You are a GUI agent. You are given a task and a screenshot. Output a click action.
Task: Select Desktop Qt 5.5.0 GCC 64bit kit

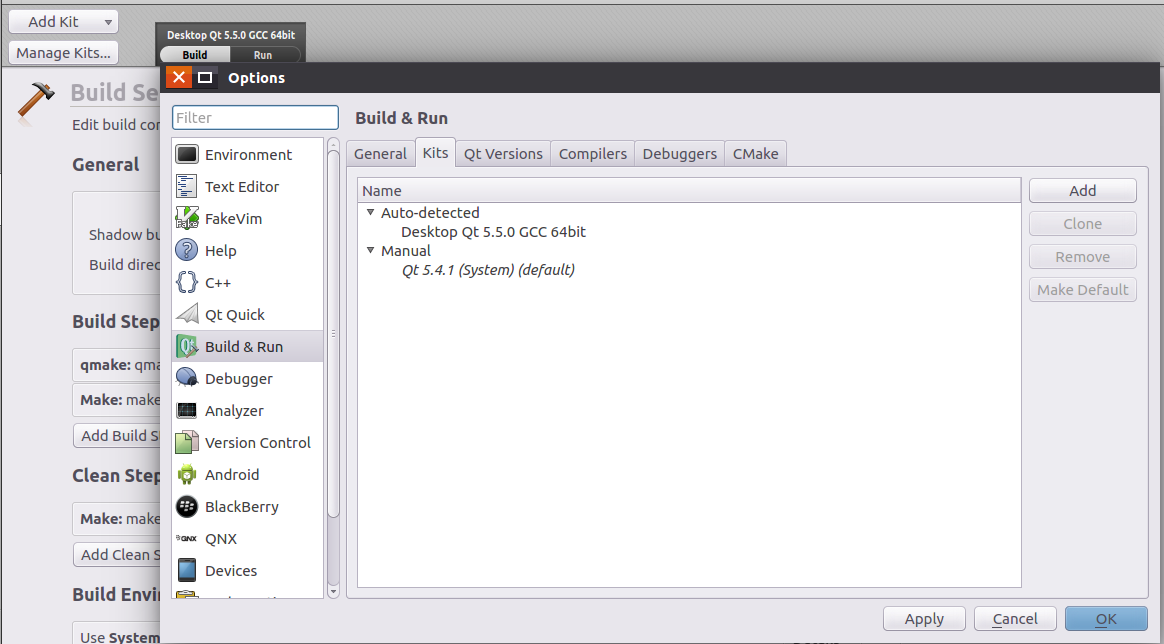(x=493, y=232)
